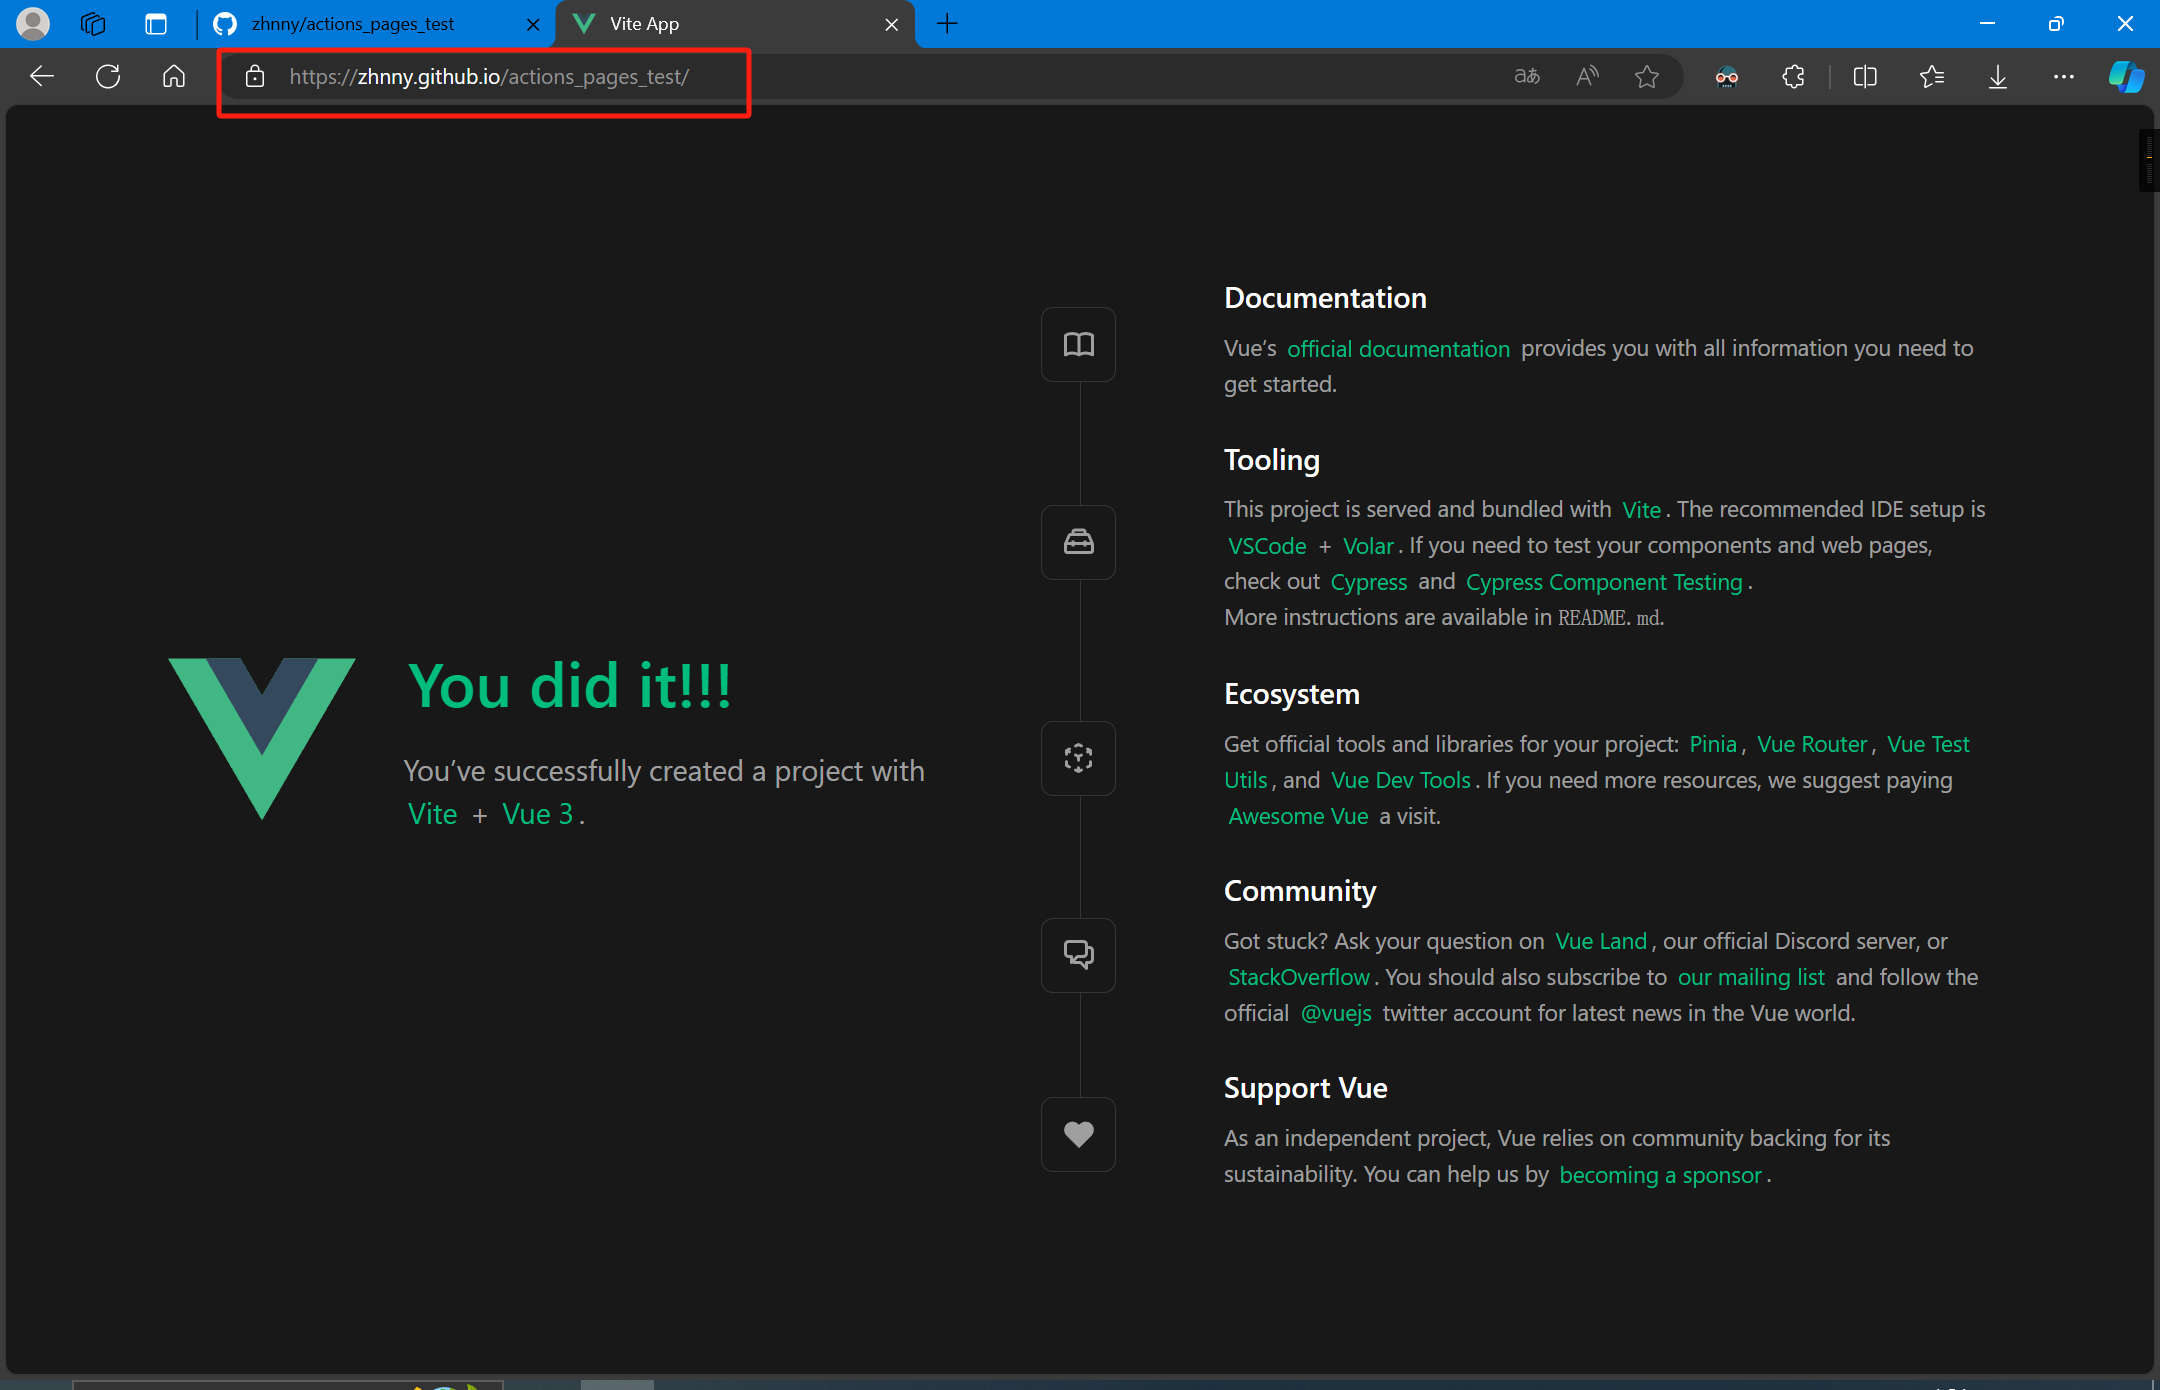Close the Vite App tab
This screenshot has width=2160, height=1390.
point(891,25)
